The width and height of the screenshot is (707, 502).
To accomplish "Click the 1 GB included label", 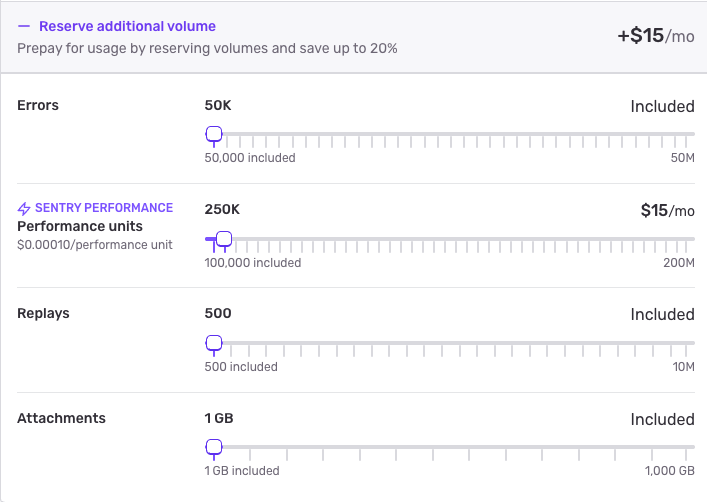I will coord(242,470).
